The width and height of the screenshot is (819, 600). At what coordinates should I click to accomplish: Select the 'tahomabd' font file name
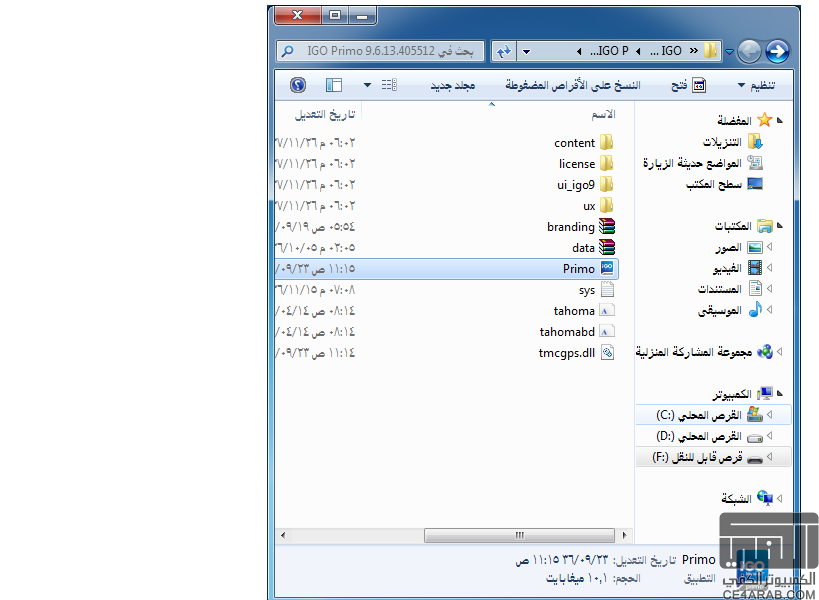pos(567,332)
